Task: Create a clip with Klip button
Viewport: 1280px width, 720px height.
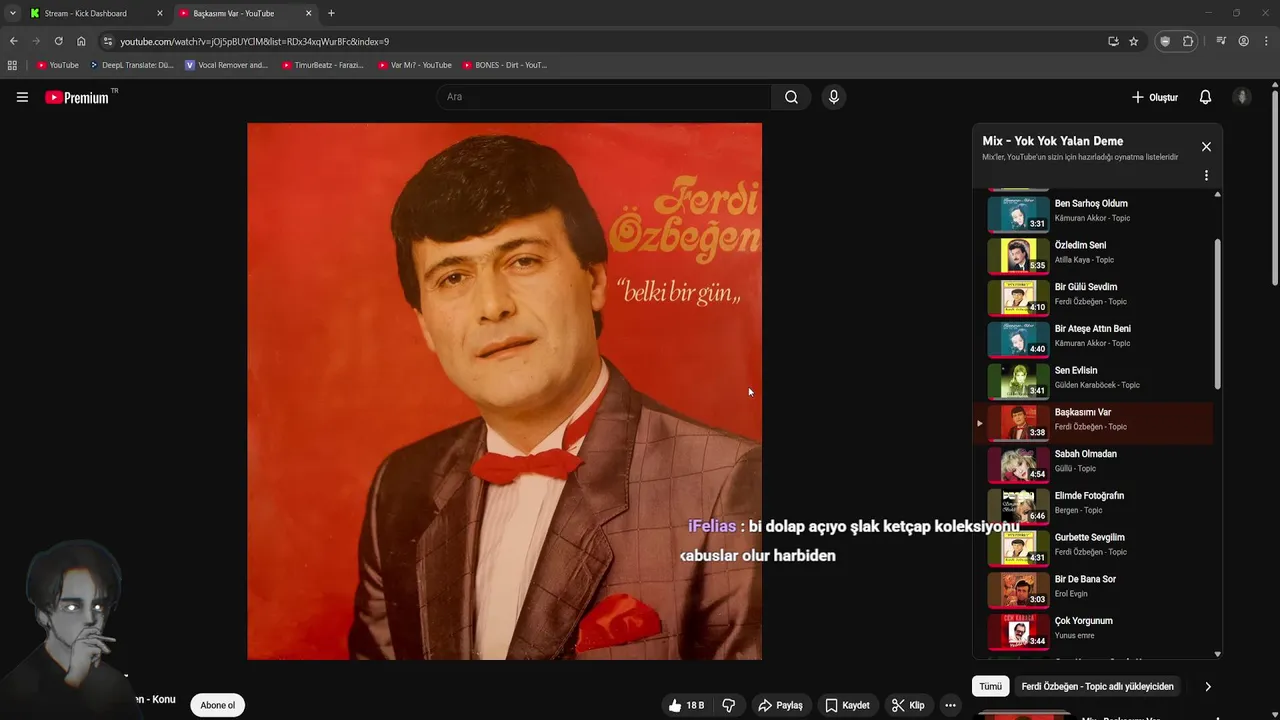Action: 908,705
